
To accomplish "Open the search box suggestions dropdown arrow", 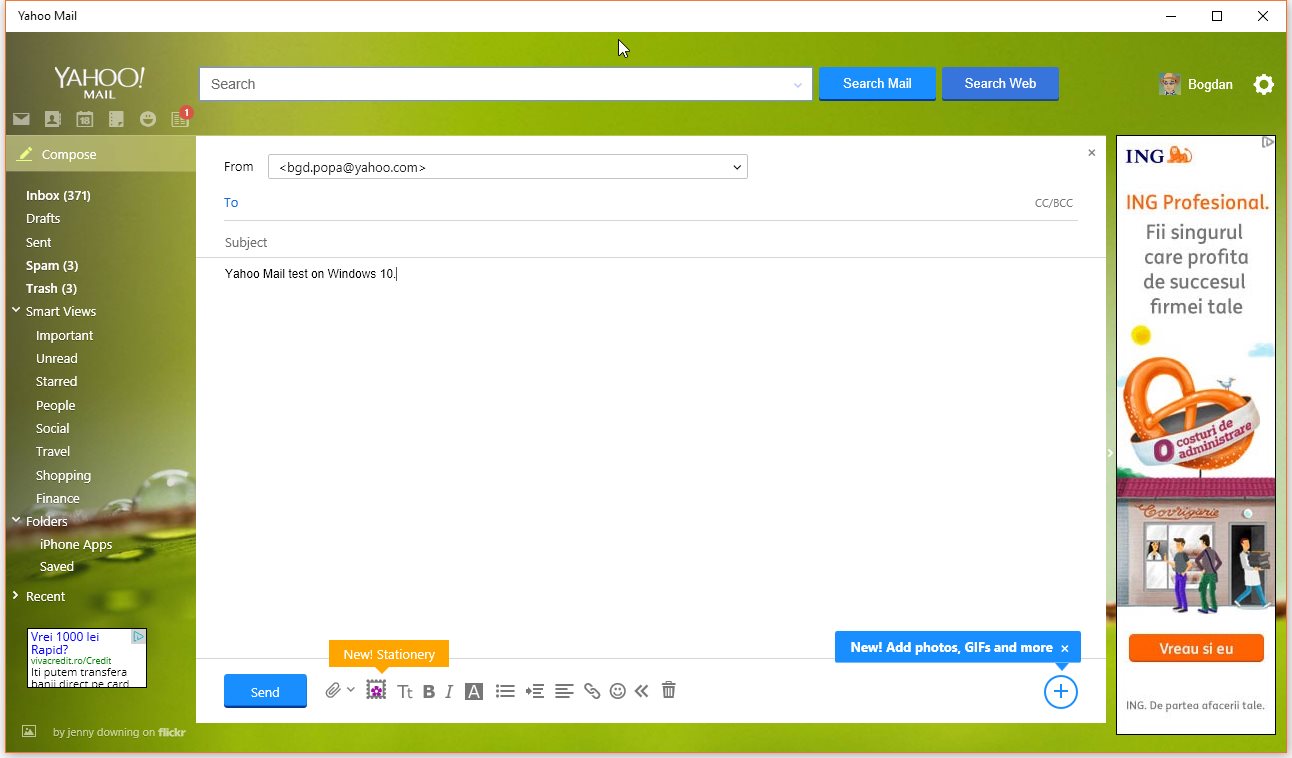I will tap(798, 85).
